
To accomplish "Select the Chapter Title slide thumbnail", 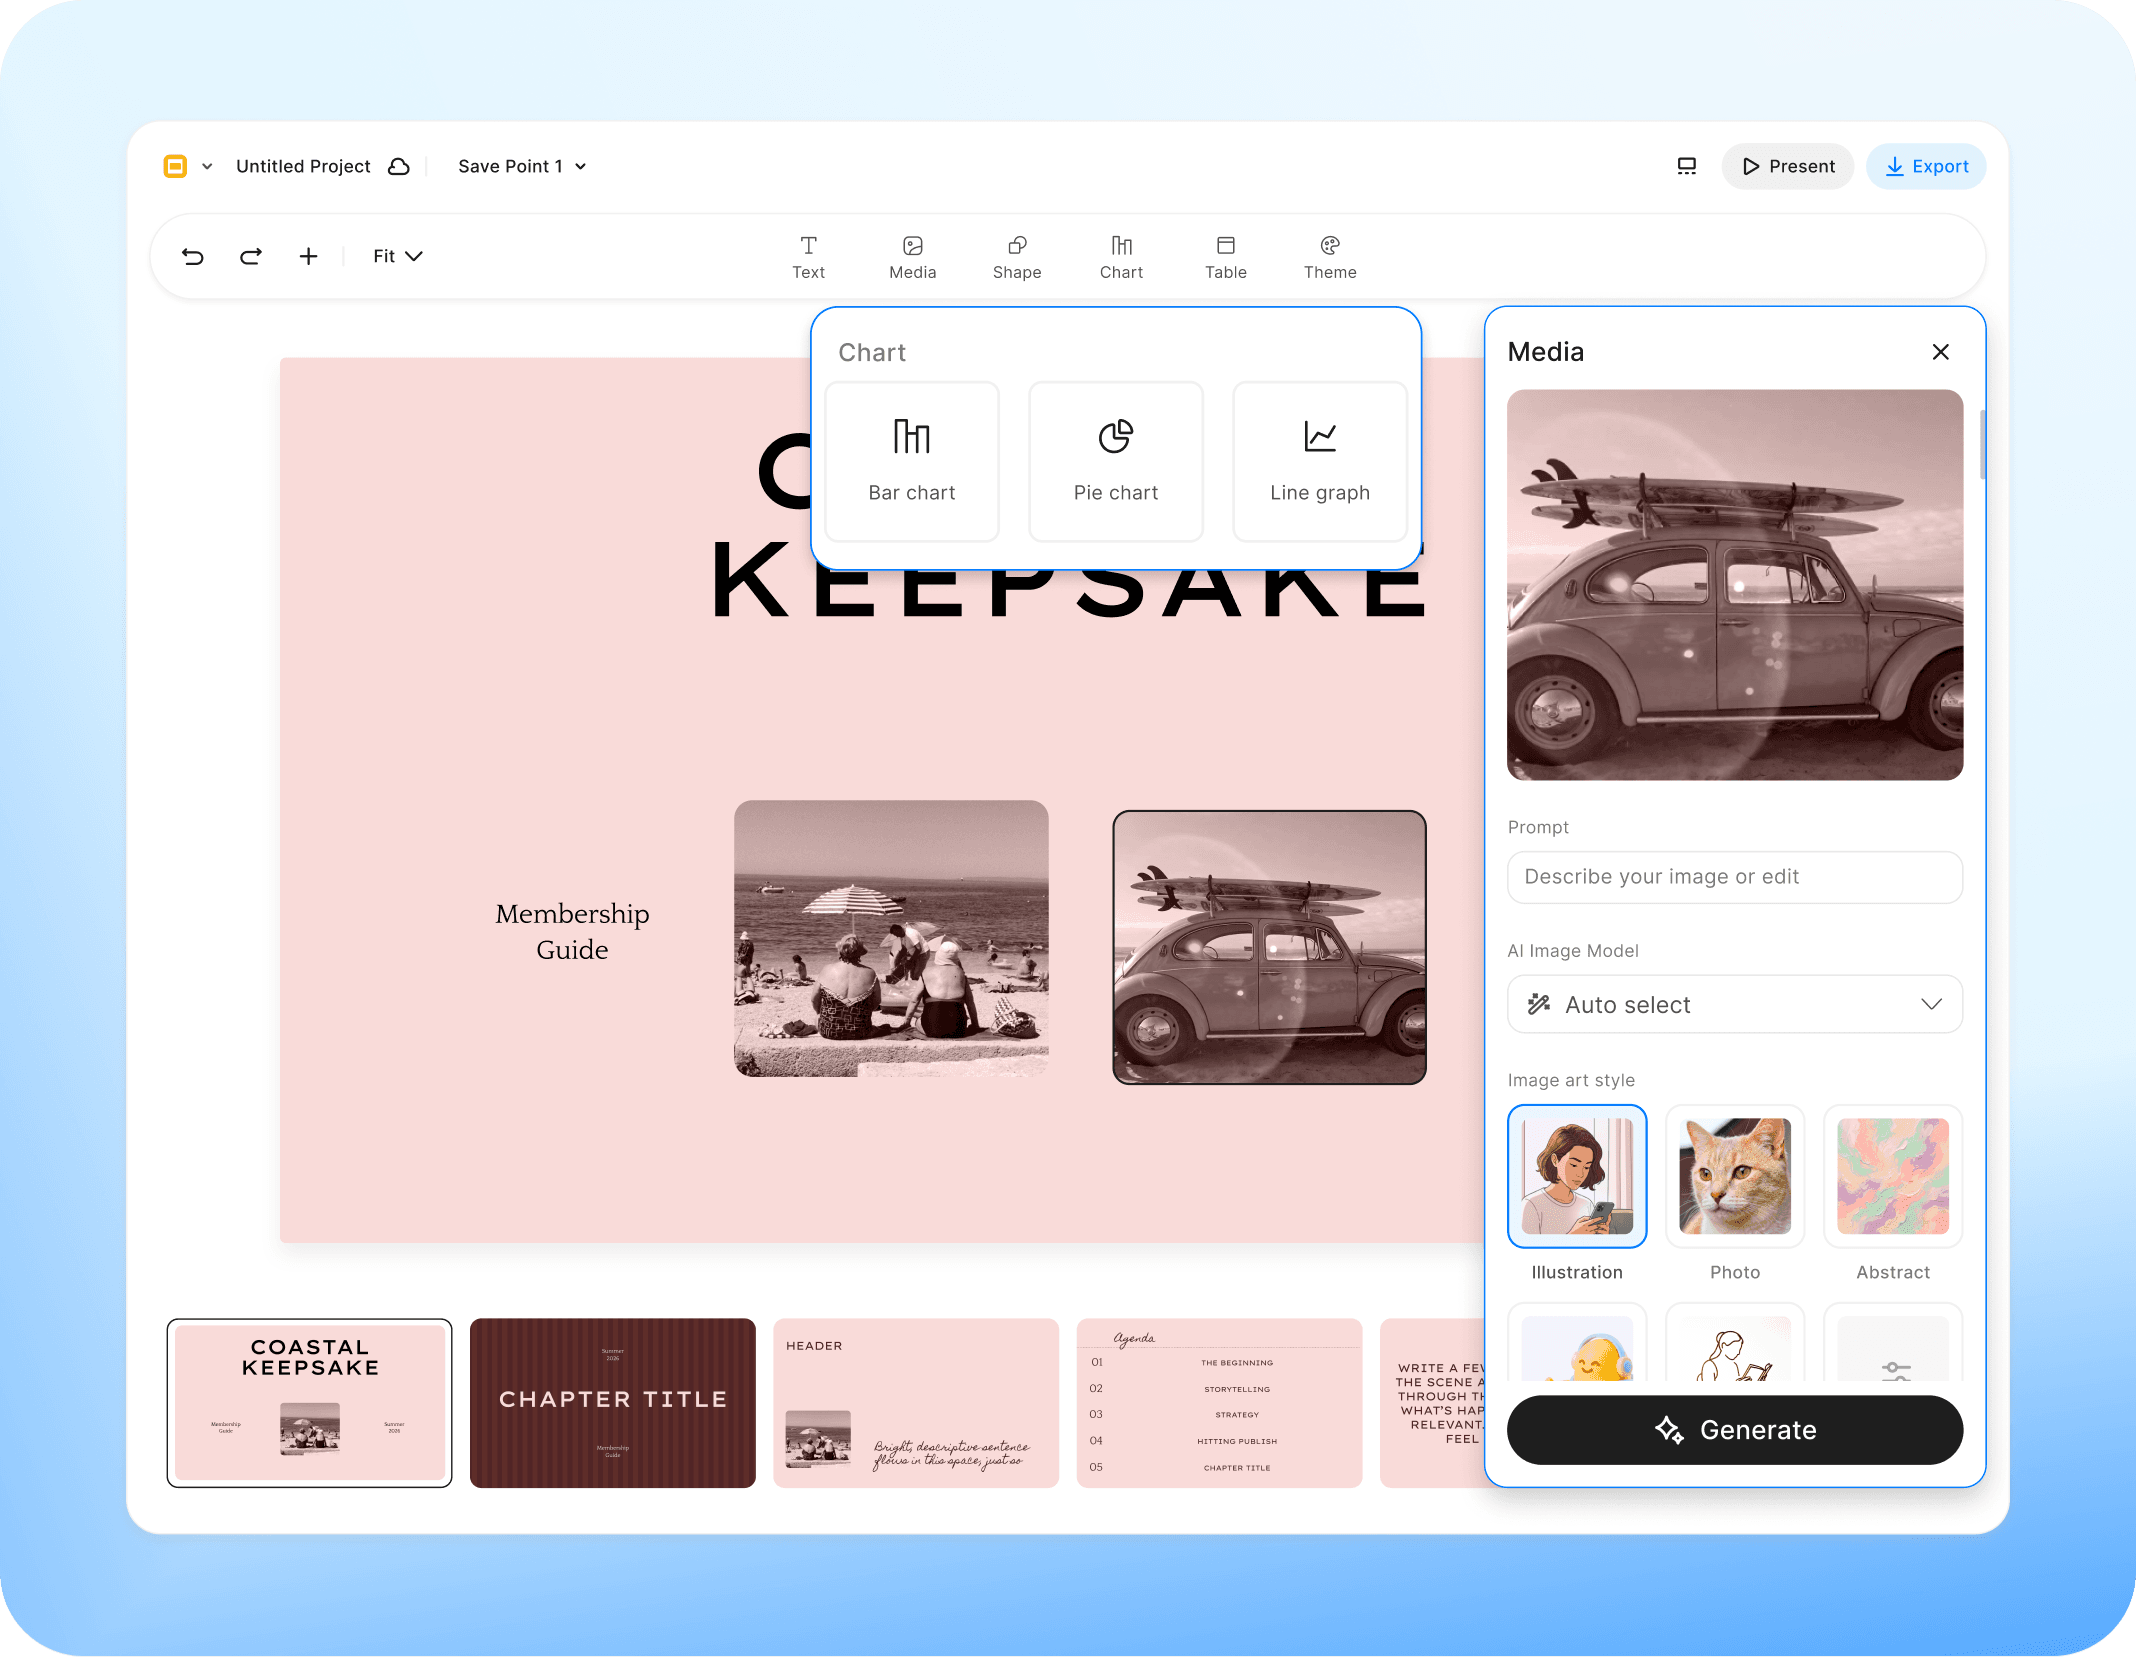I will 612,1402.
